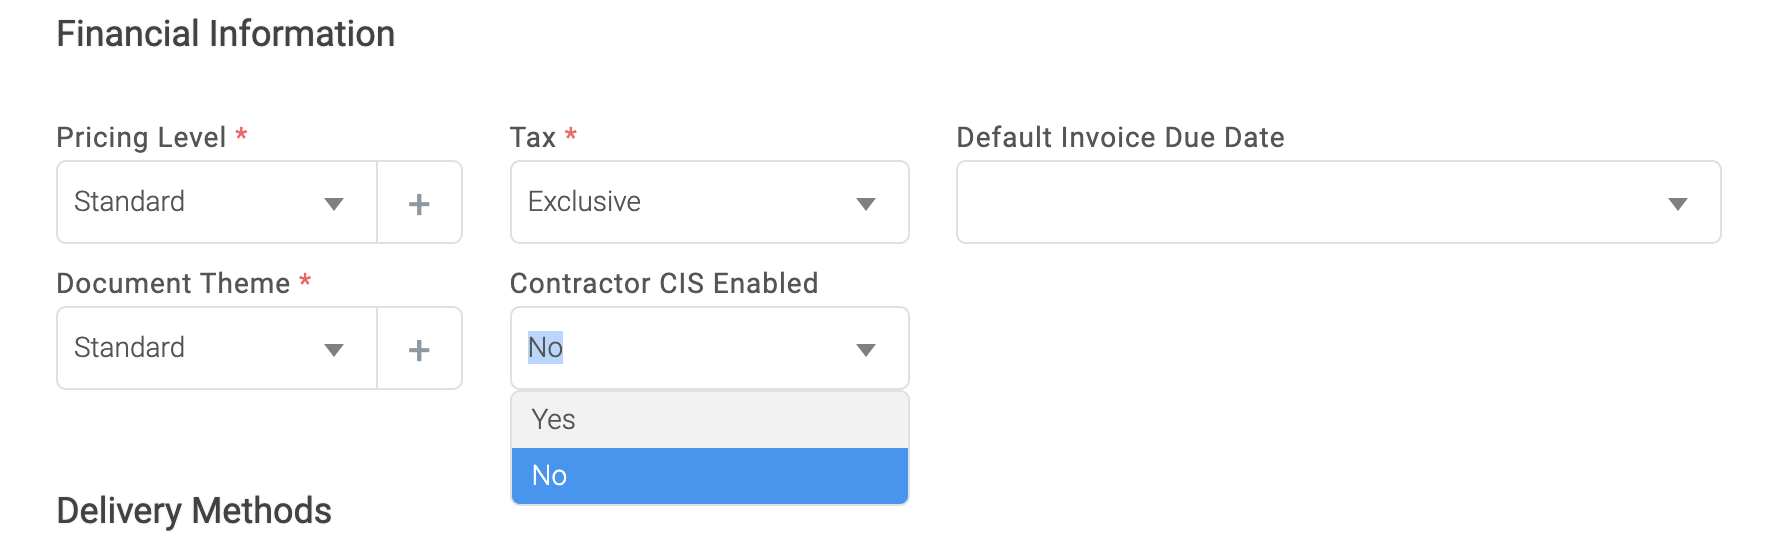Click the plus icon beside Document Theme
The height and width of the screenshot is (560, 1768).
(419, 350)
